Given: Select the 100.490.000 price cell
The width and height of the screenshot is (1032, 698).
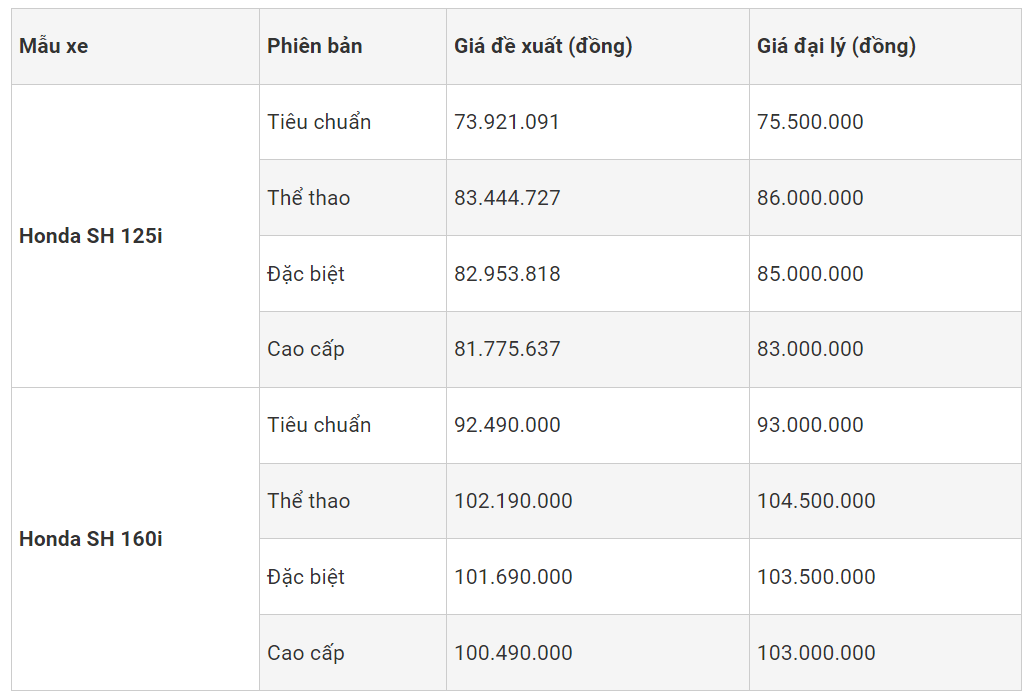Looking at the screenshot, I should point(513,653).
